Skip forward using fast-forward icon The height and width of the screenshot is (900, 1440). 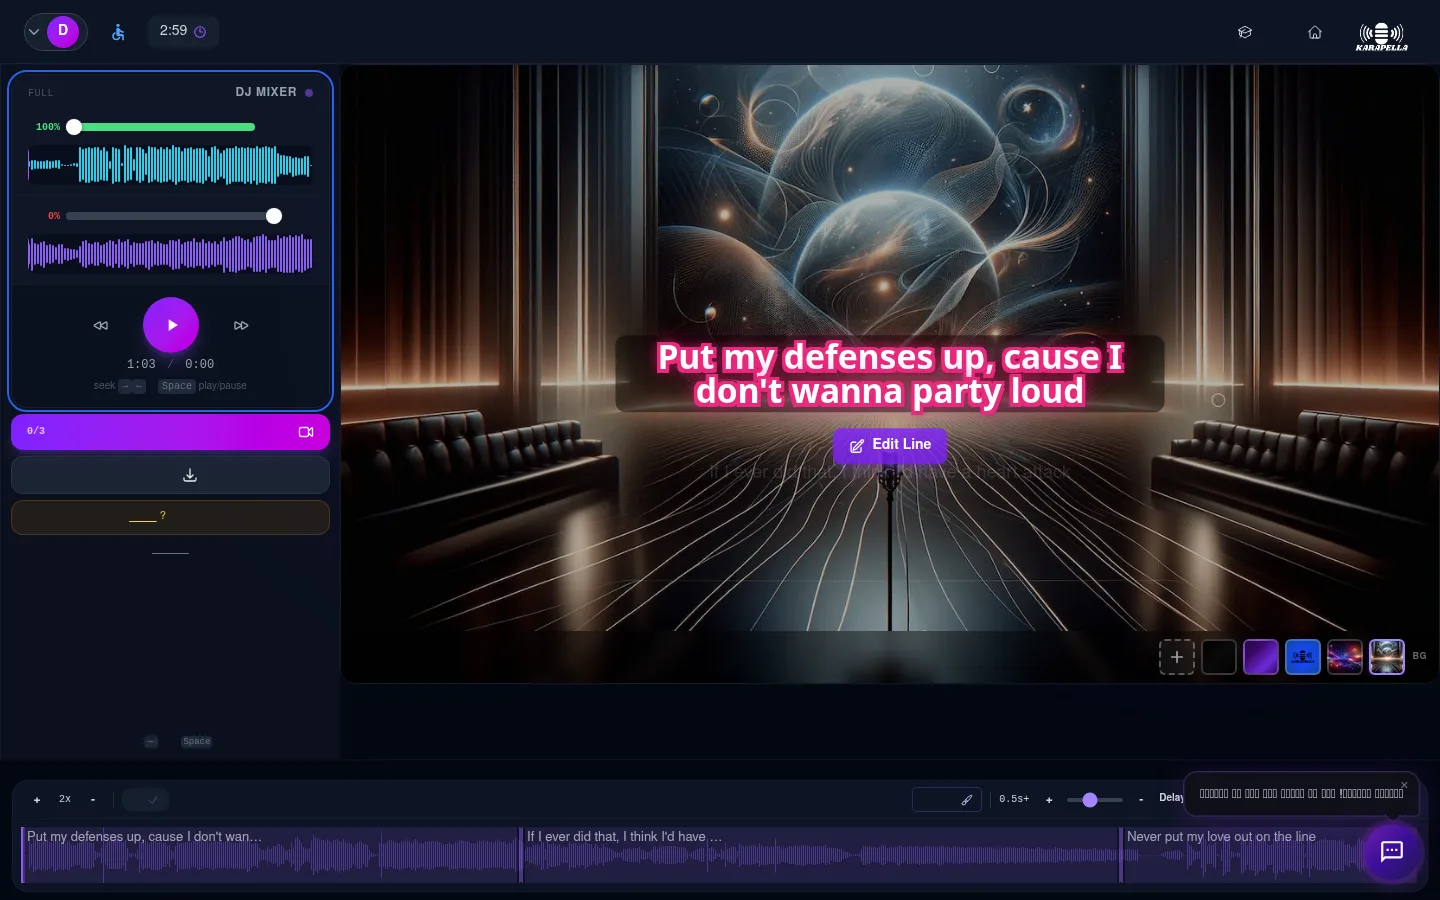click(x=241, y=325)
